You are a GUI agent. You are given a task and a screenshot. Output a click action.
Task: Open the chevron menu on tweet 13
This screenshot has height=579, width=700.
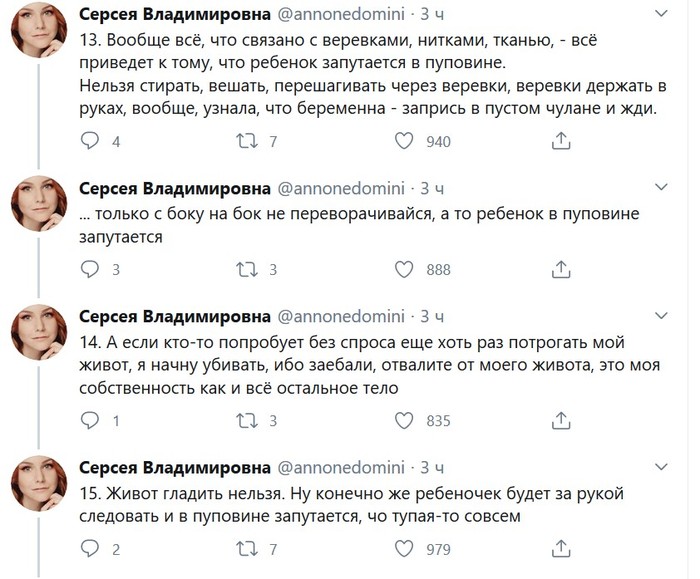(x=661, y=14)
